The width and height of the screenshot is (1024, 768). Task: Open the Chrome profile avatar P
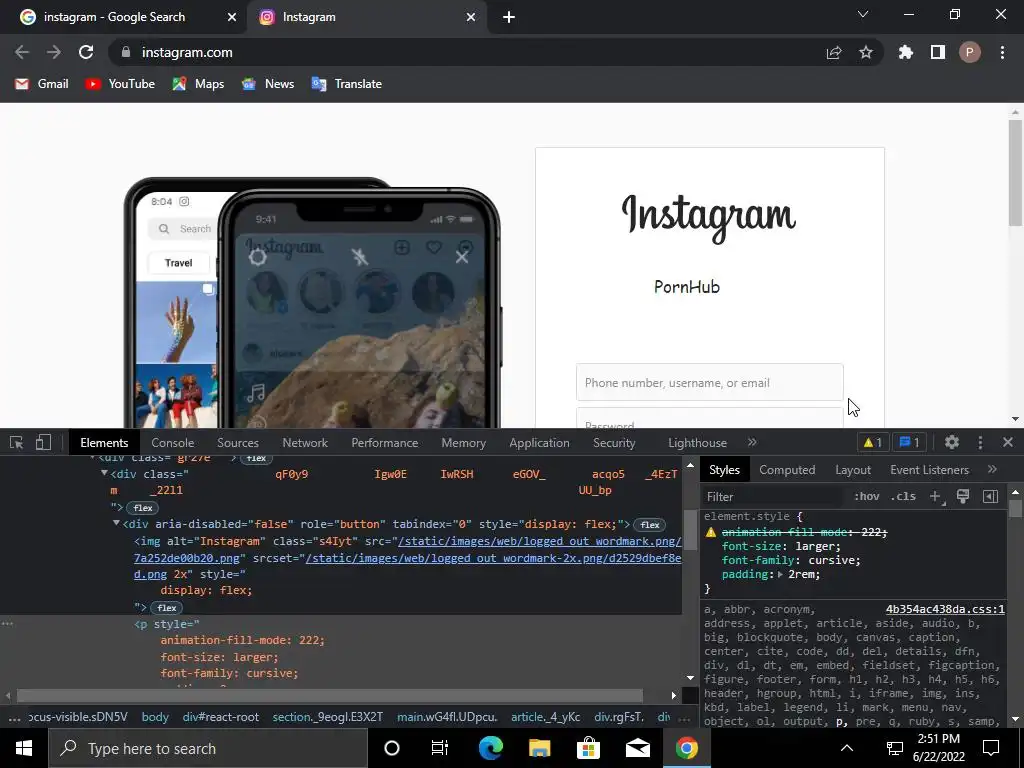pos(970,52)
